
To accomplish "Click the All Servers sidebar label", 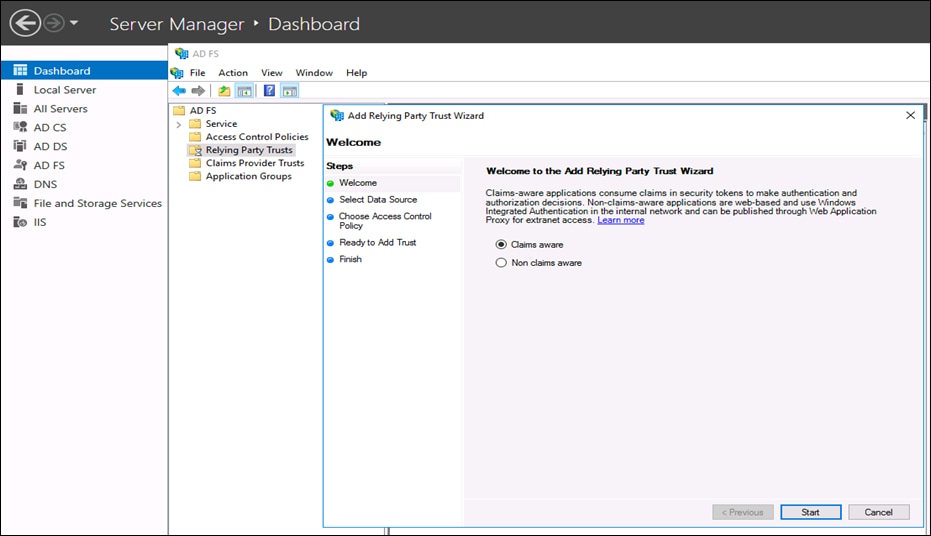I will click(x=61, y=109).
